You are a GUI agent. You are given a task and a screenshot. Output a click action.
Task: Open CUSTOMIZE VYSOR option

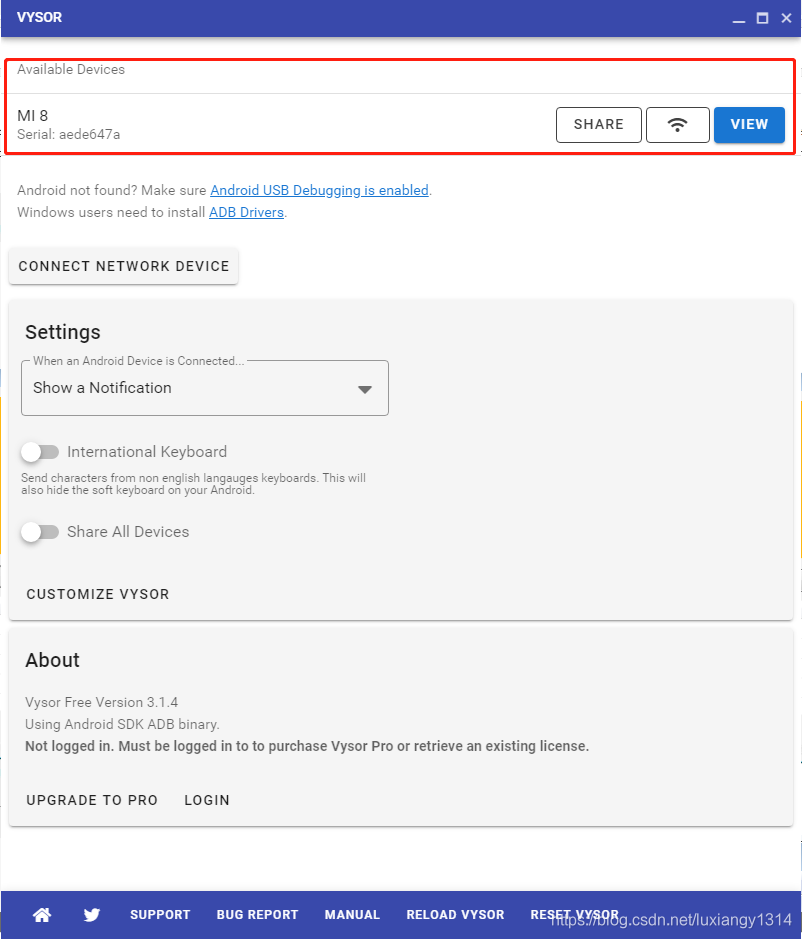click(98, 594)
